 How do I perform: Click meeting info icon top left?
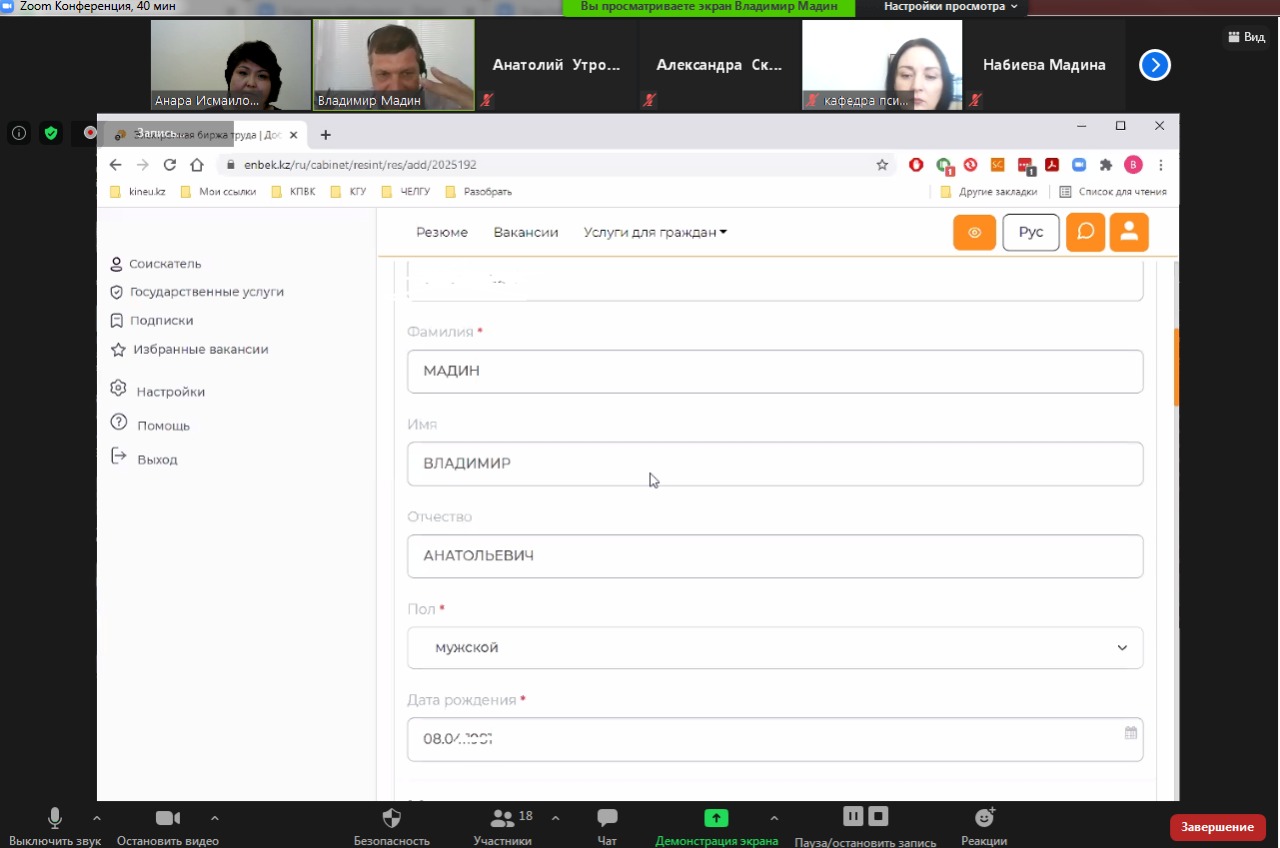(x=19, y=132)
